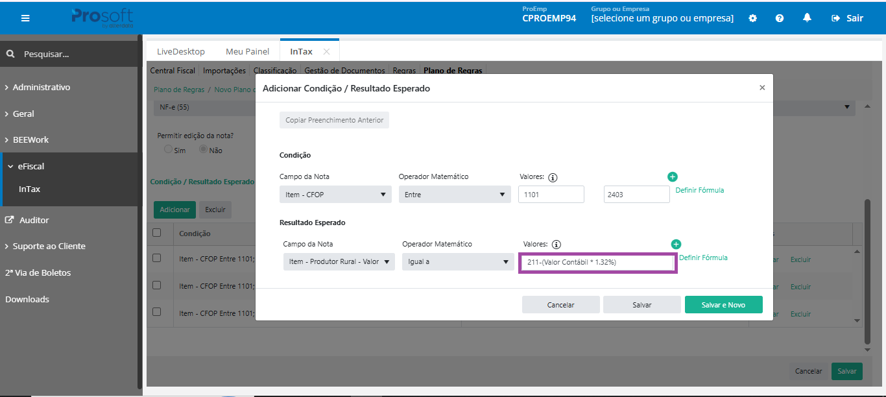
Task: Click the 211-(Valor Contábil * 1.32%) field
Action: tap(597, 263)
